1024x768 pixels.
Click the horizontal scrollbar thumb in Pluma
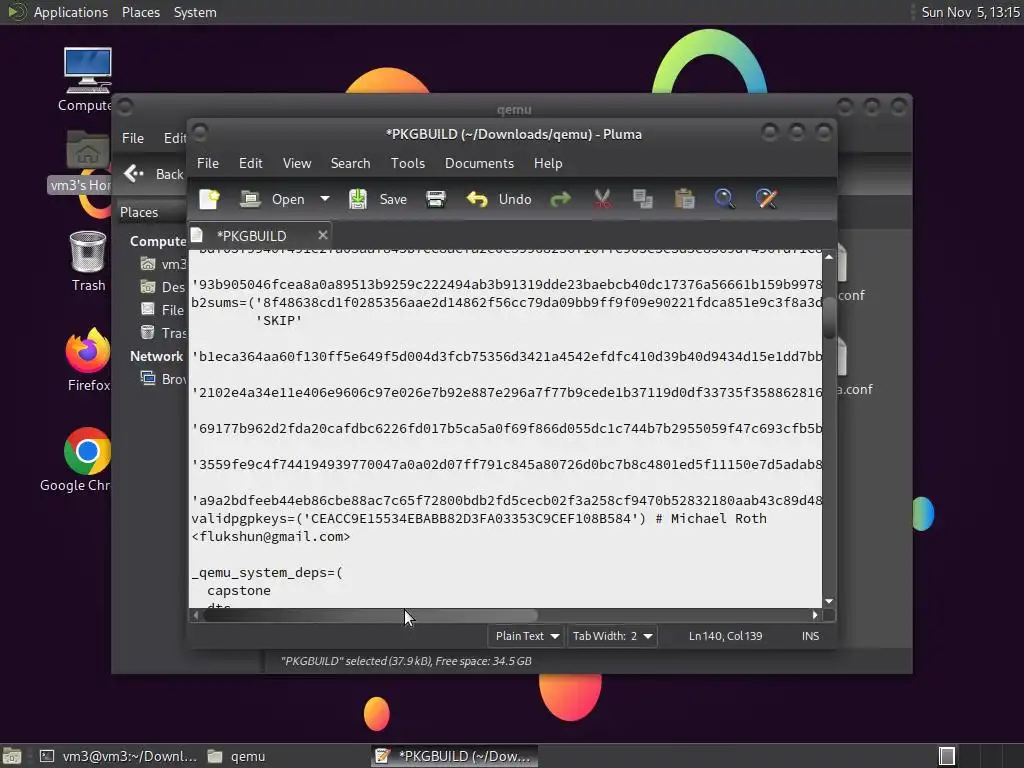(370, 615)
